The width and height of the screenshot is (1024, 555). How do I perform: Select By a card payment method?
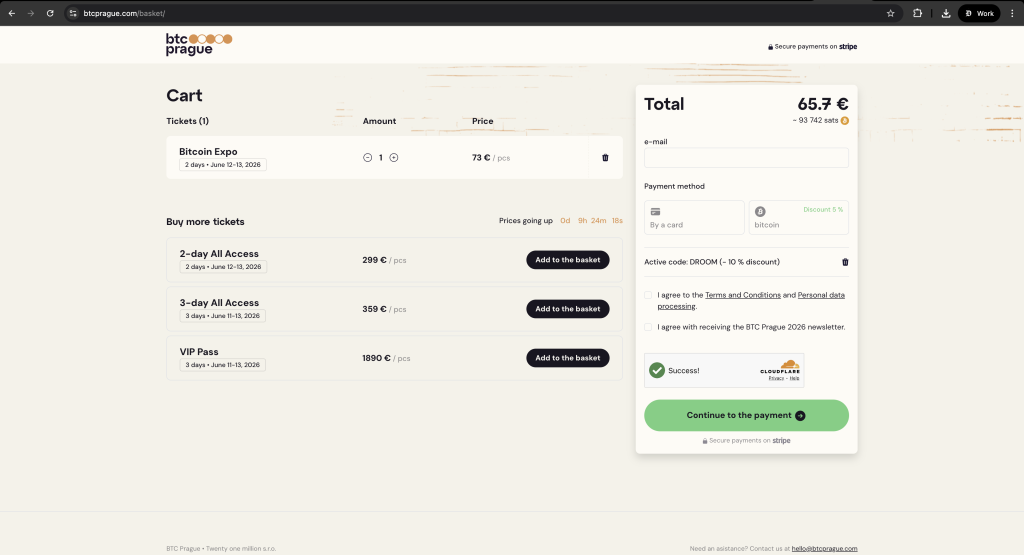[694, 217]
